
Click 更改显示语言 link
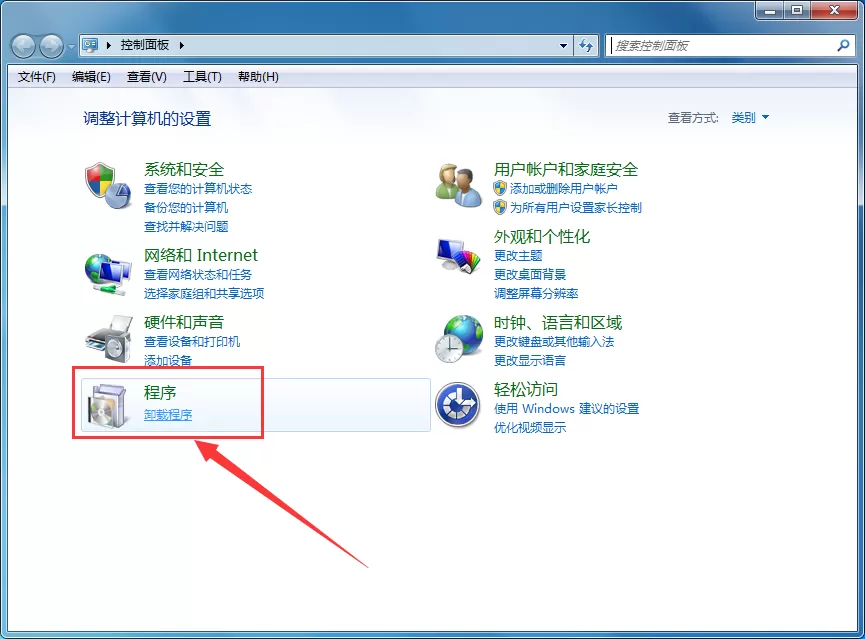click(530, 360)
